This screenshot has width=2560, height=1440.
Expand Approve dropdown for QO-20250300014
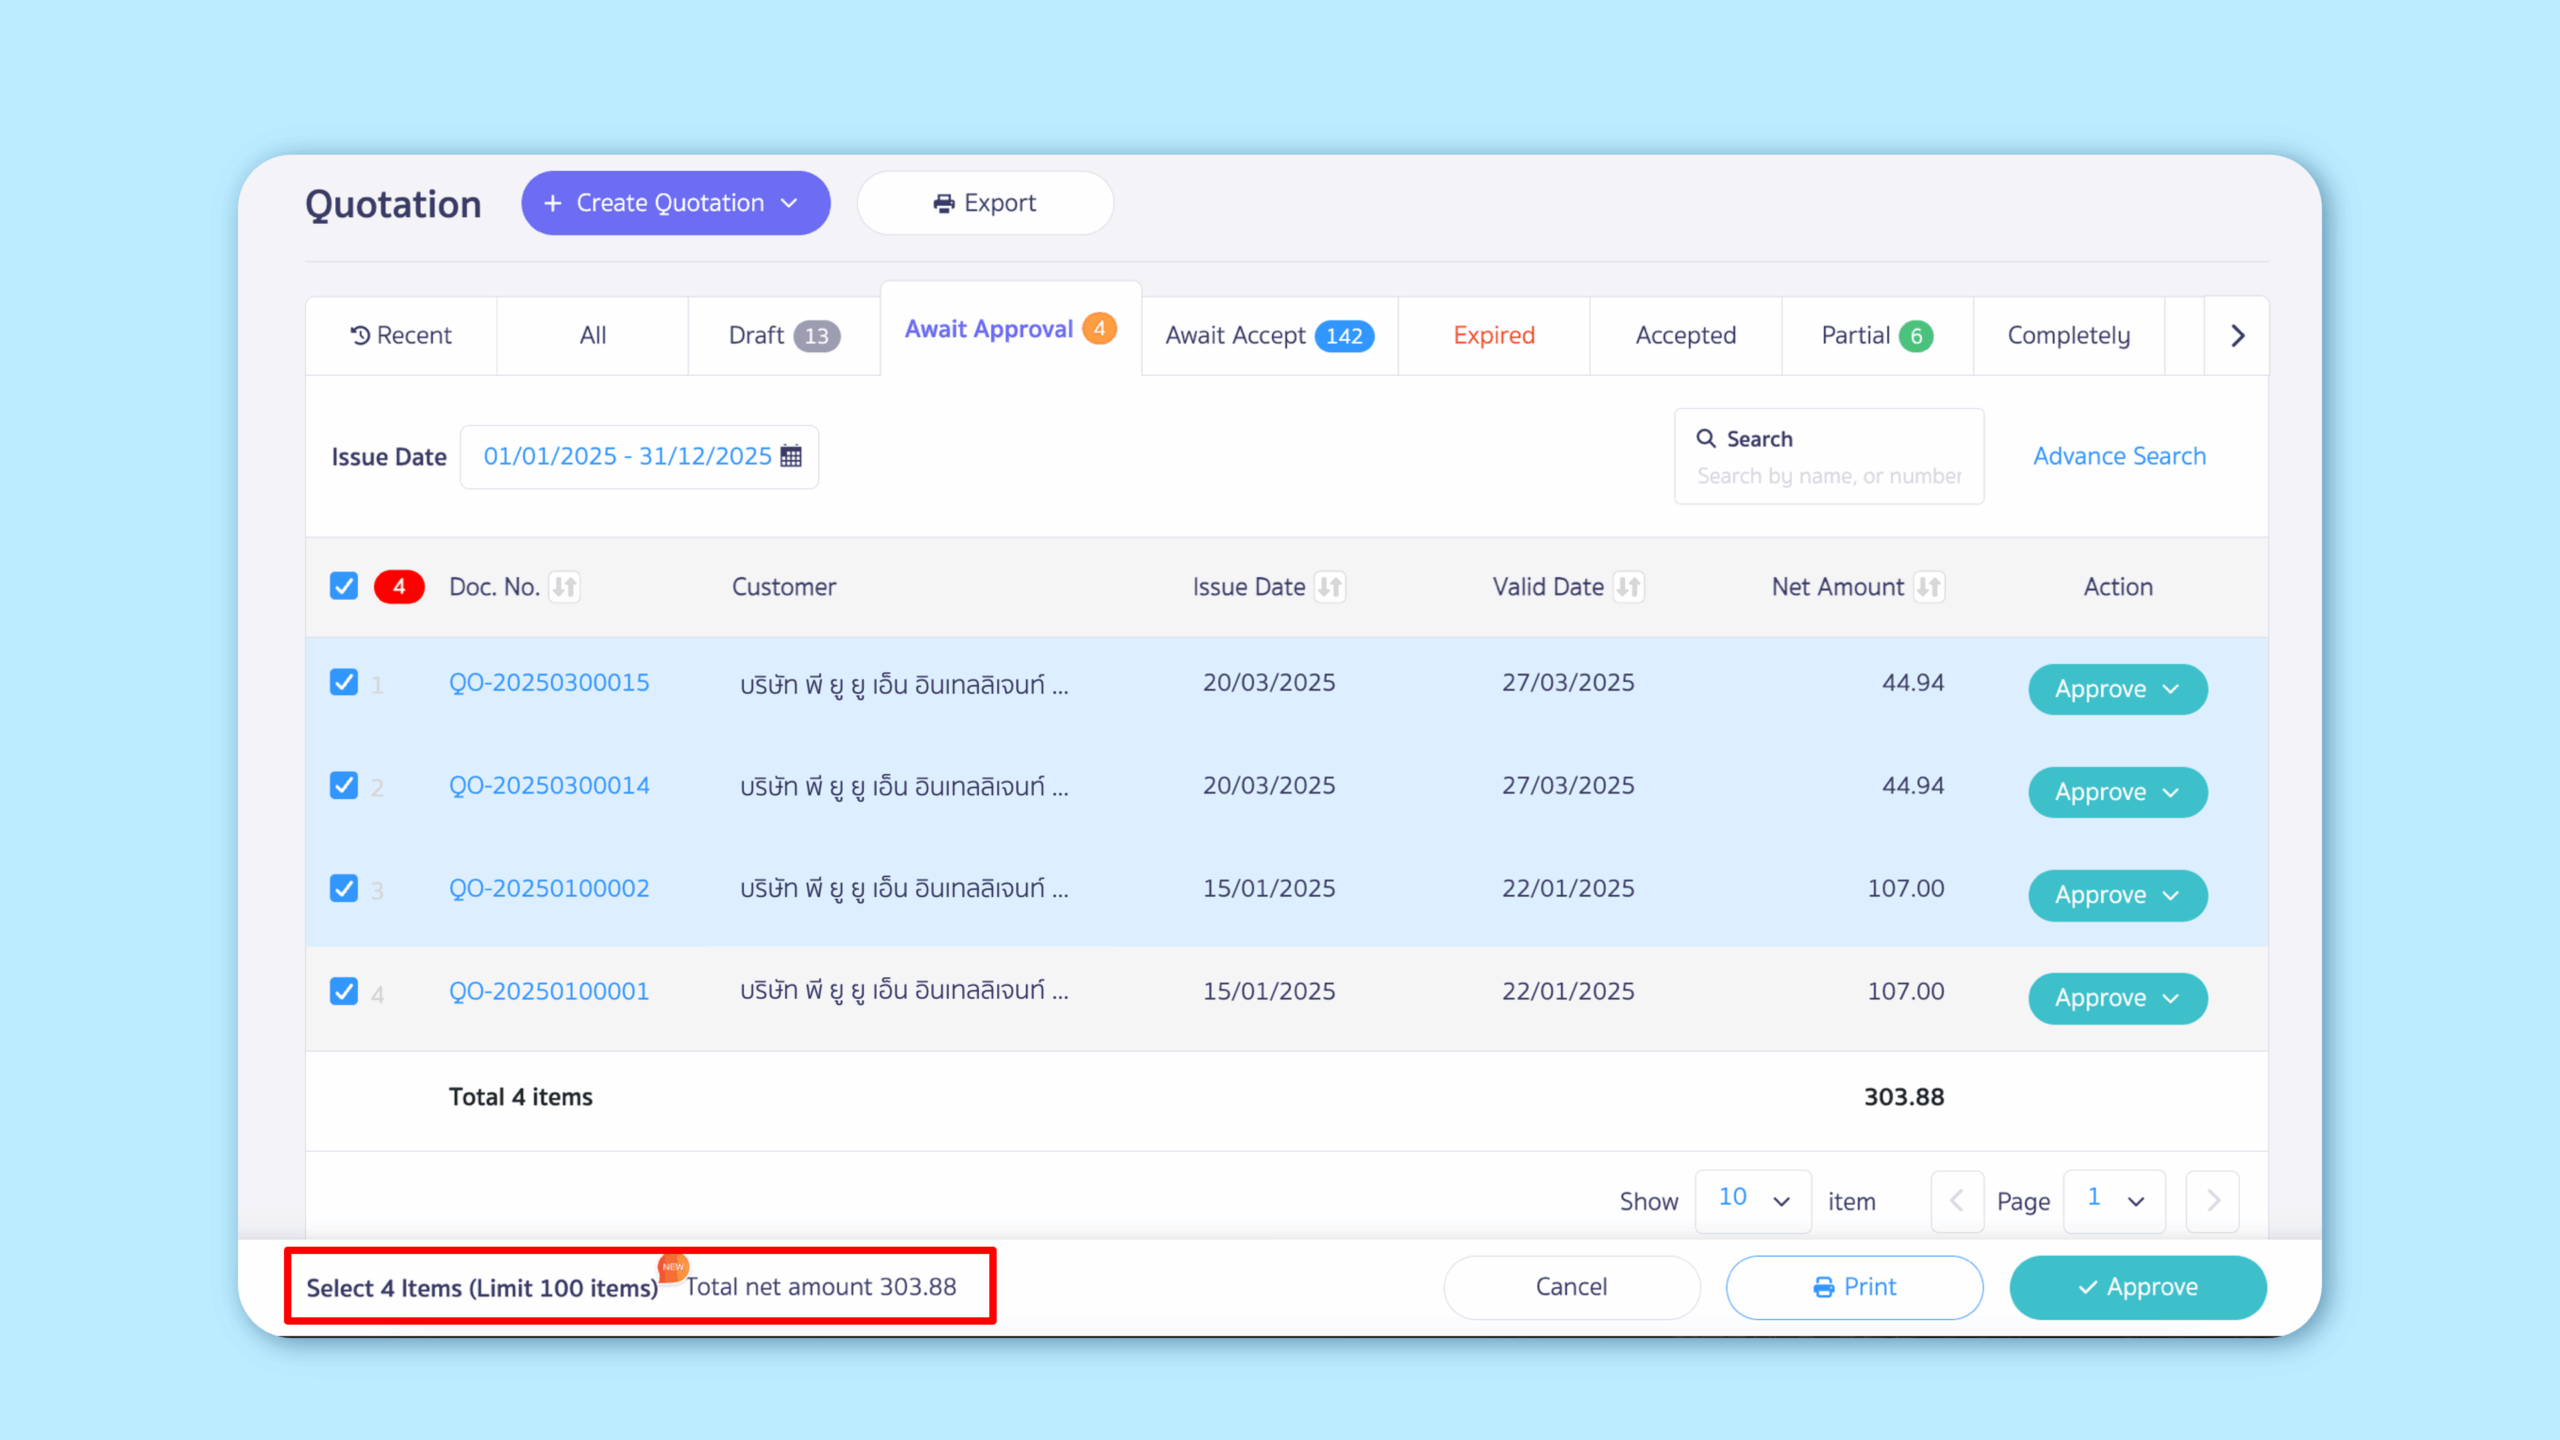(2171, 792)
